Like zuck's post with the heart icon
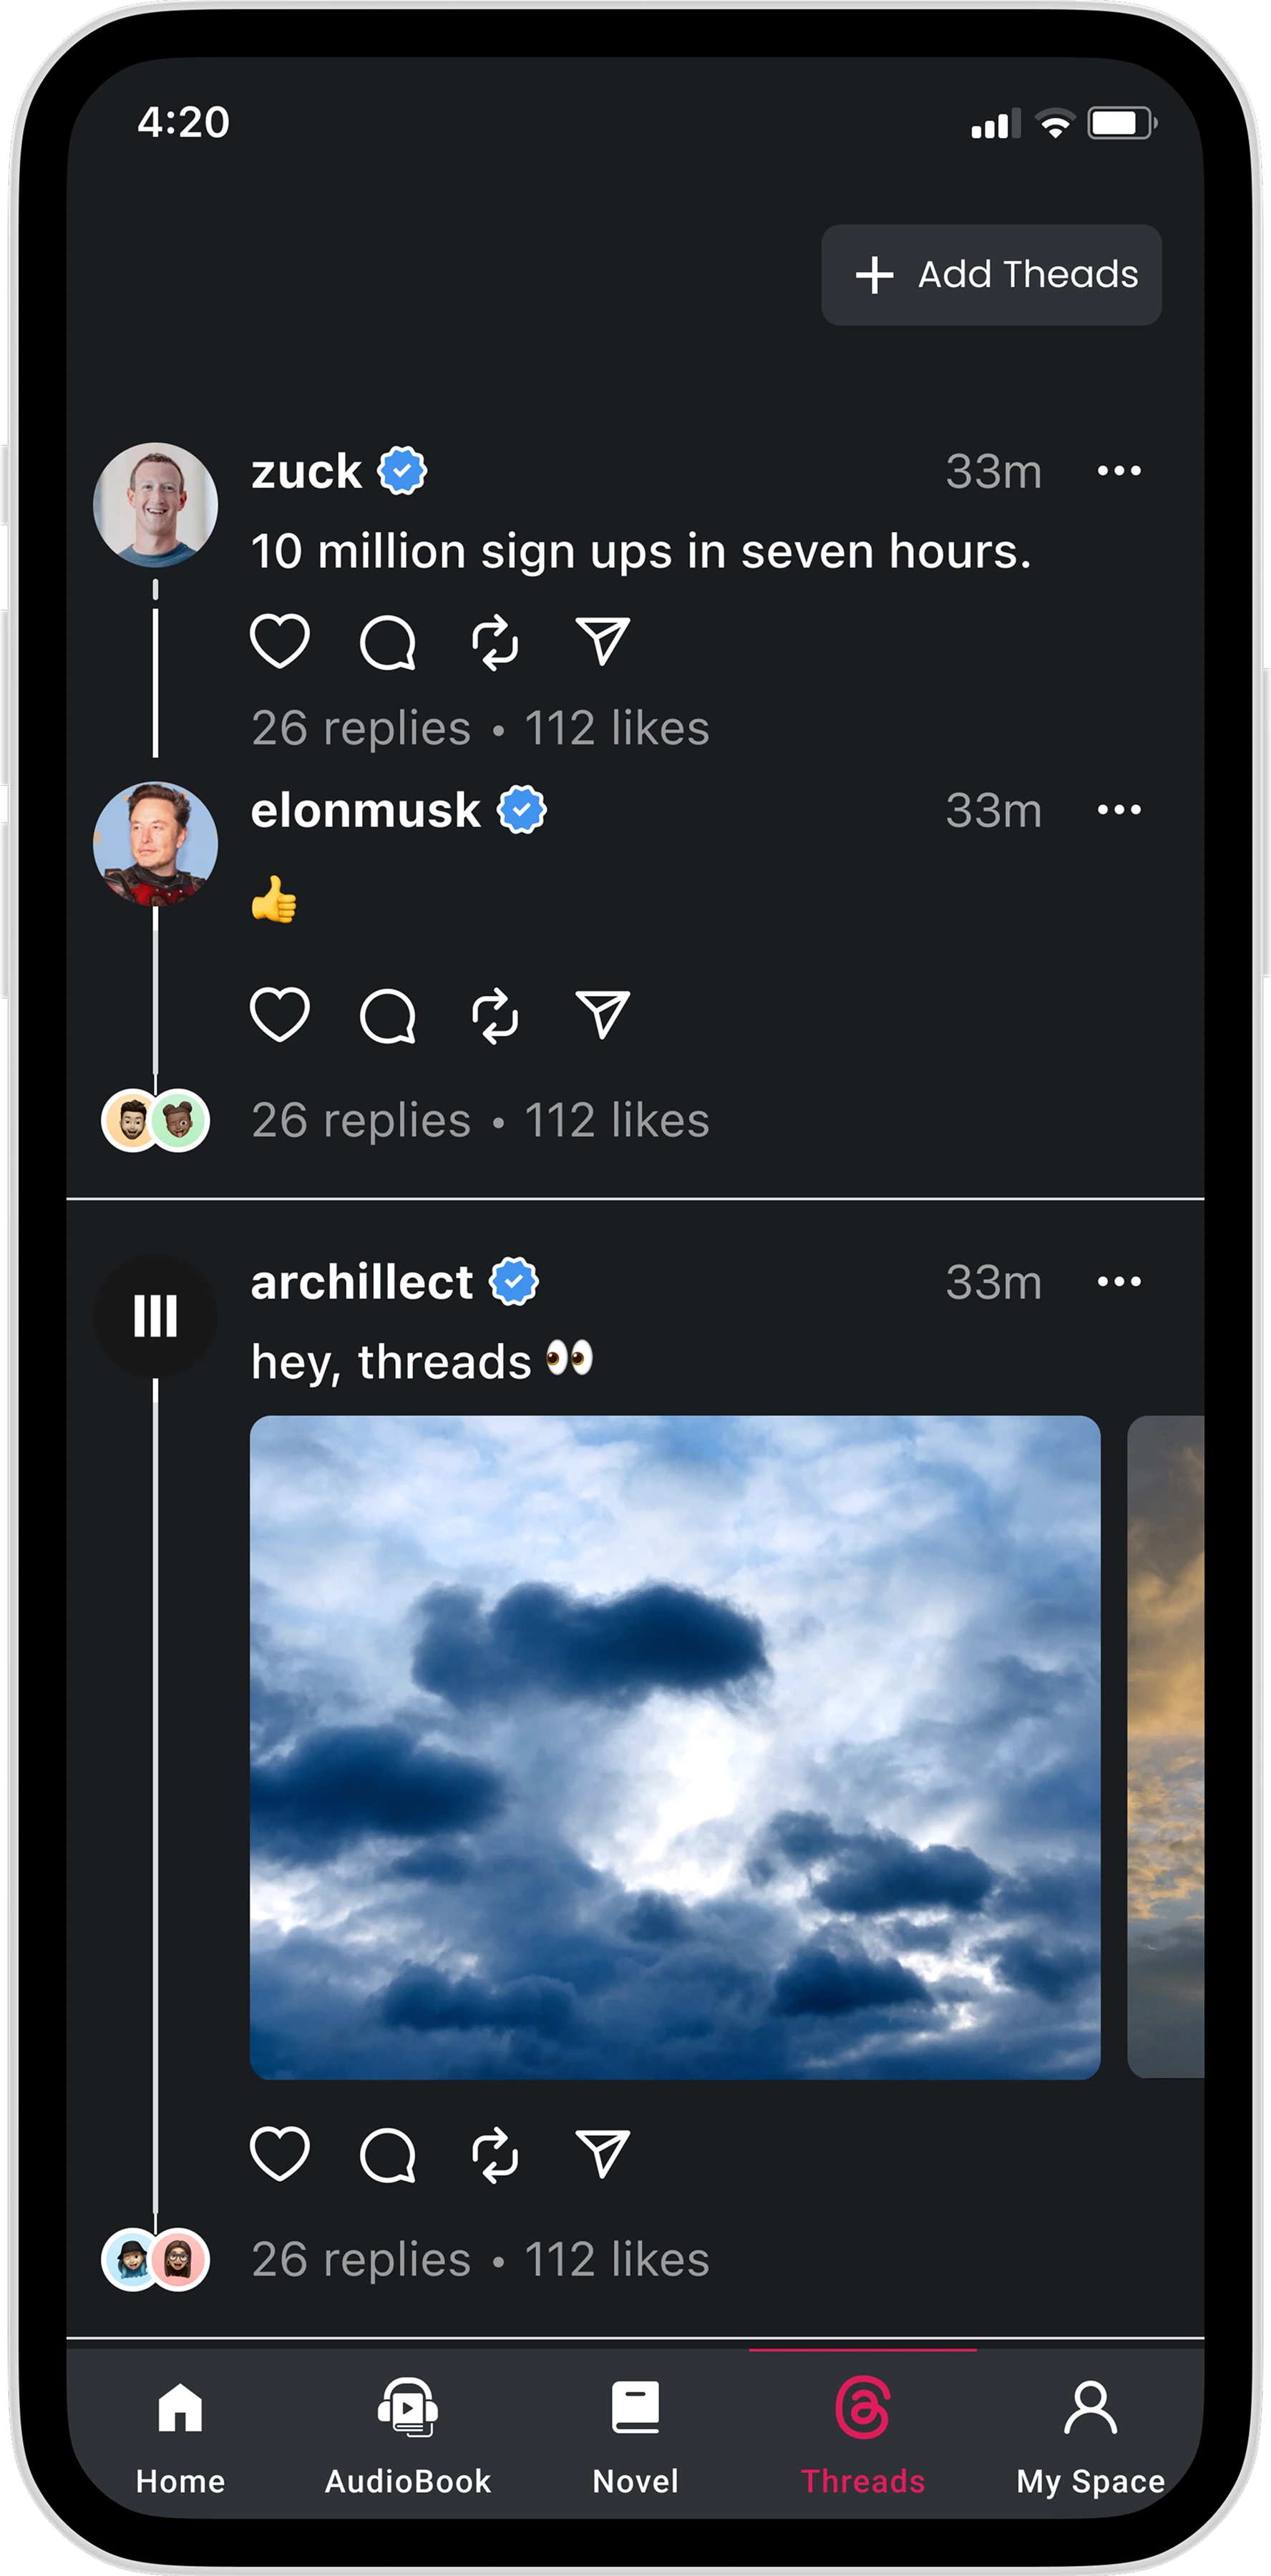Image resolution: width=1271 pixels, height=2576 pixels. point(279,641)
